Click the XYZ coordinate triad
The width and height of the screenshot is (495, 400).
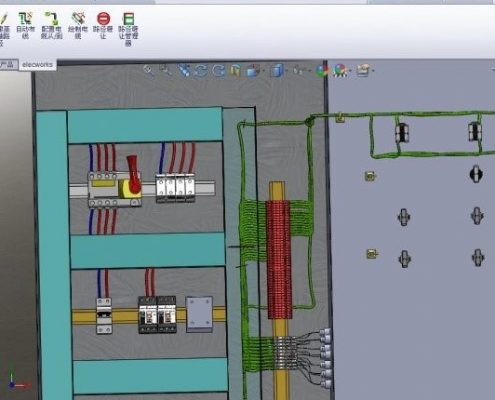17,382
